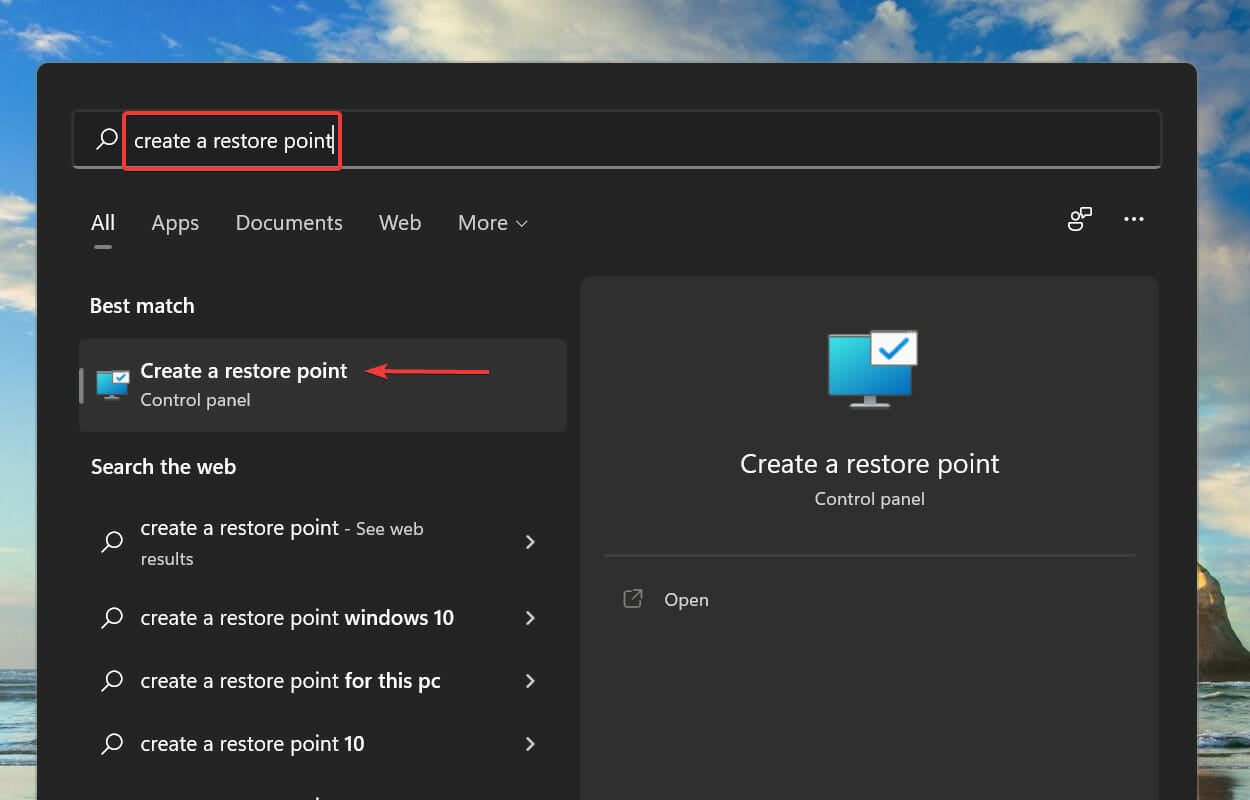
Task: Expand chevron for 'create a restore point - See web results'
Action: pos(530,542)
